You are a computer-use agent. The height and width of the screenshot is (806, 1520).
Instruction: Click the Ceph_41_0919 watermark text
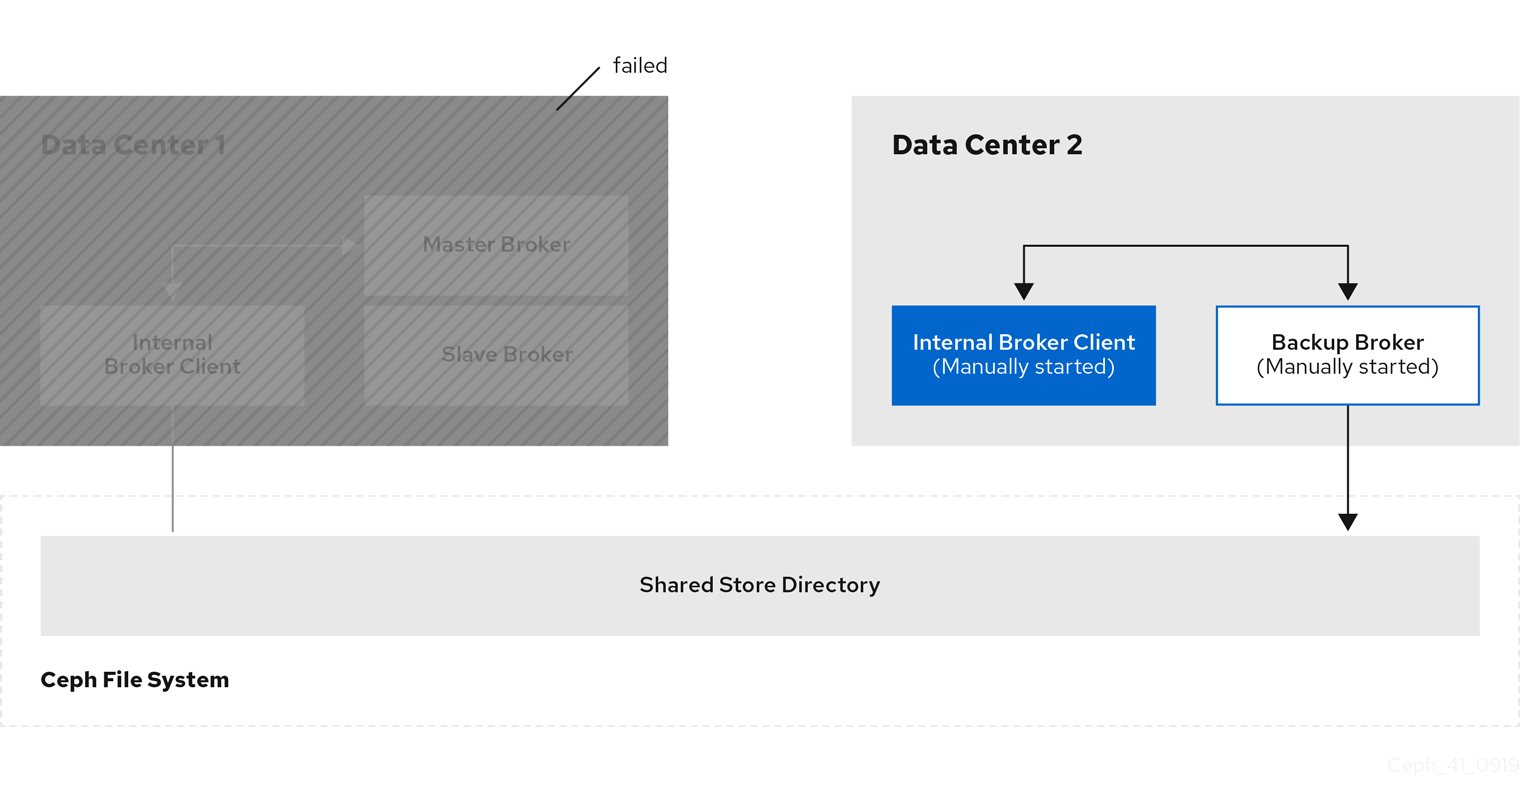(x=1452, y=765)
